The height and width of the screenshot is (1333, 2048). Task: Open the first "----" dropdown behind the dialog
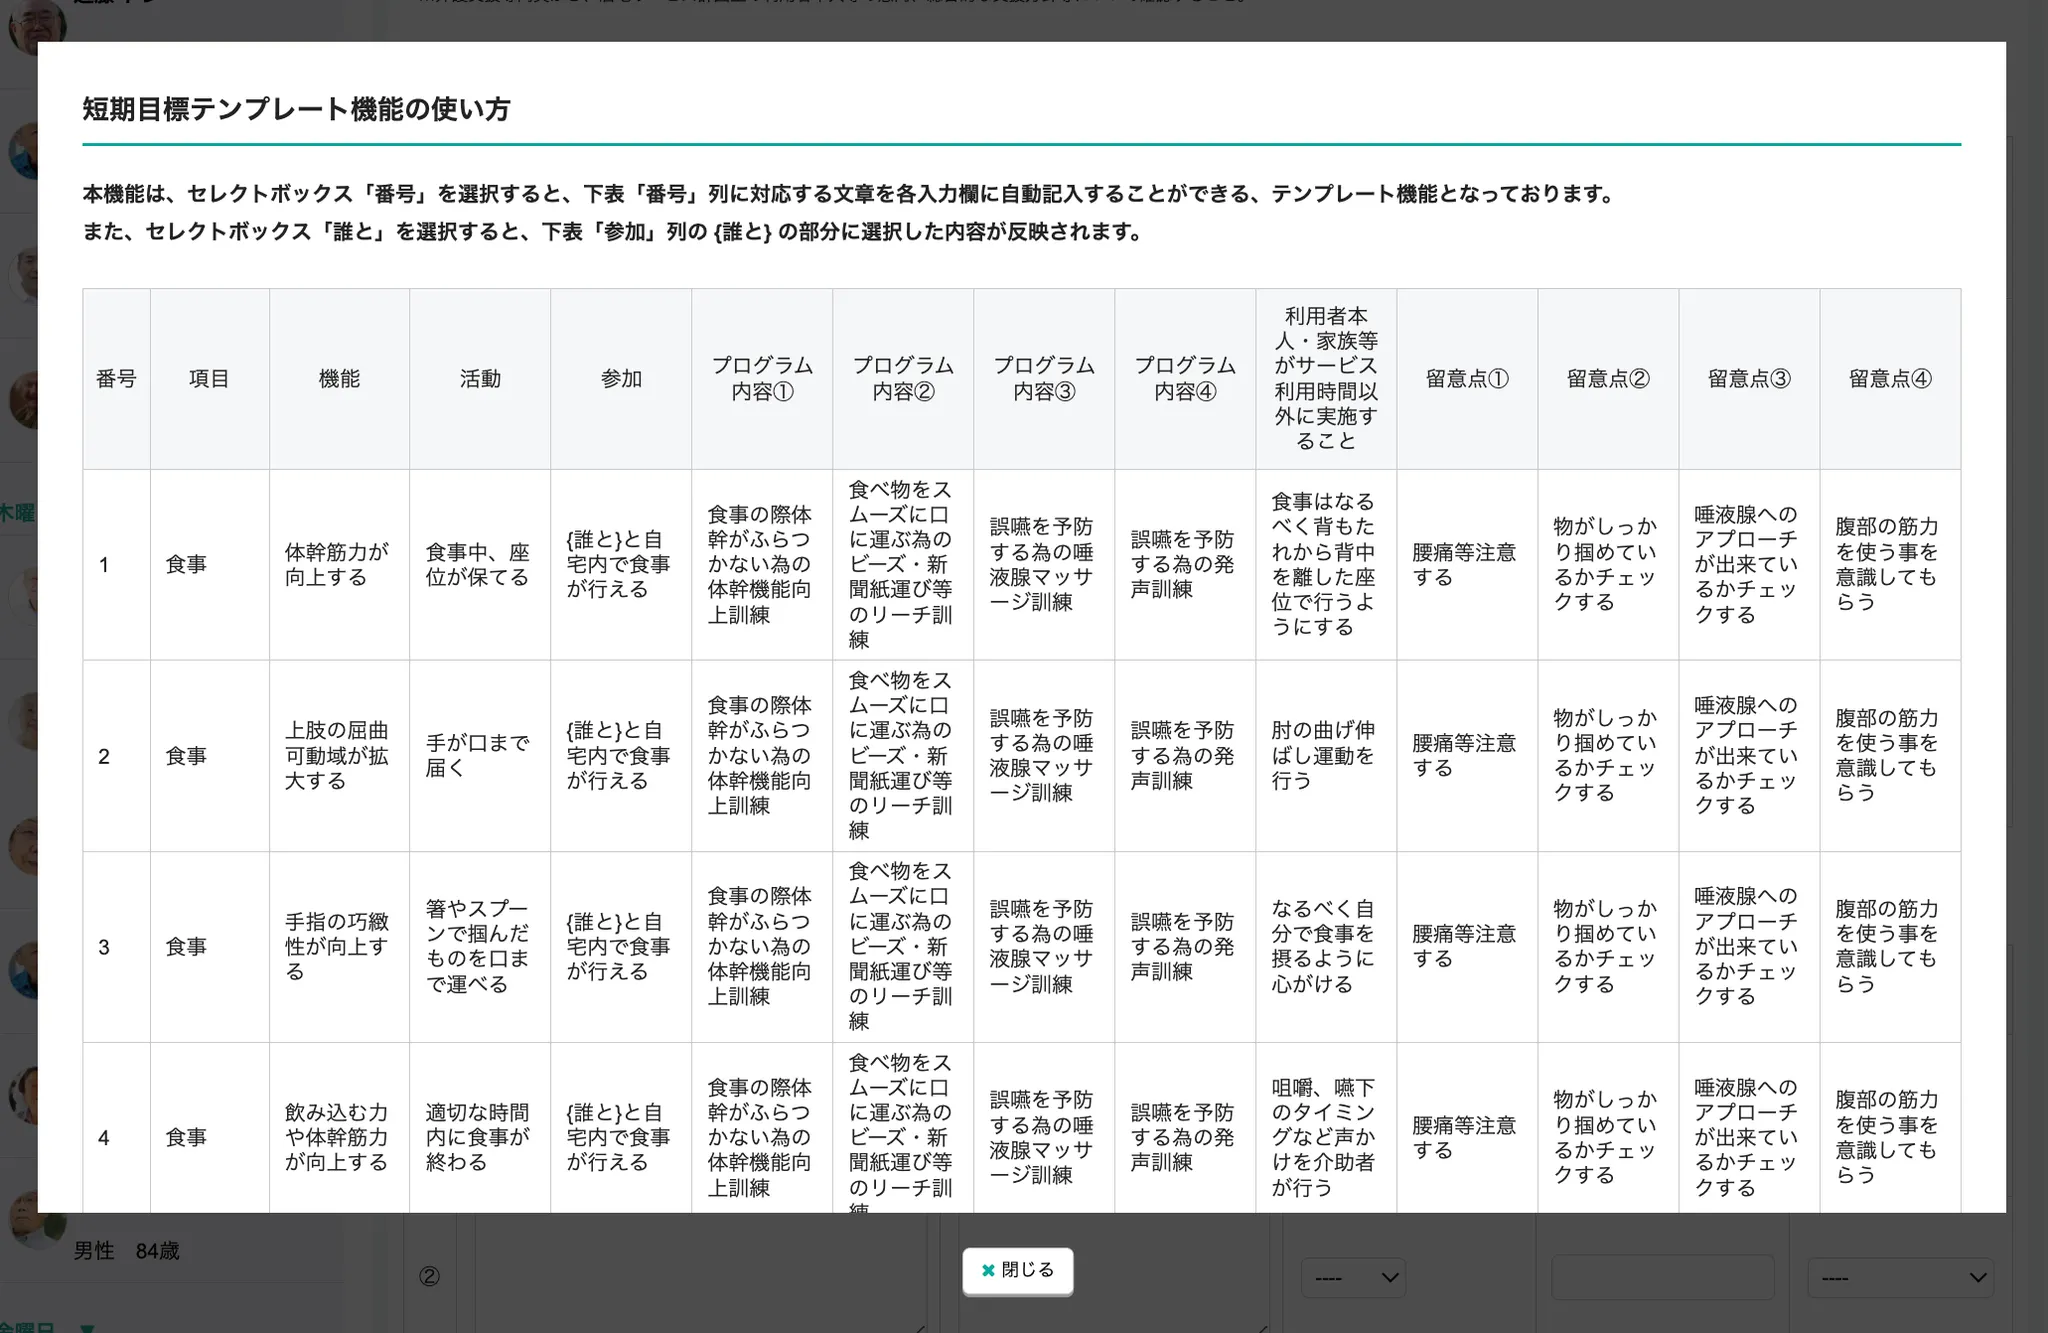1352,1277
